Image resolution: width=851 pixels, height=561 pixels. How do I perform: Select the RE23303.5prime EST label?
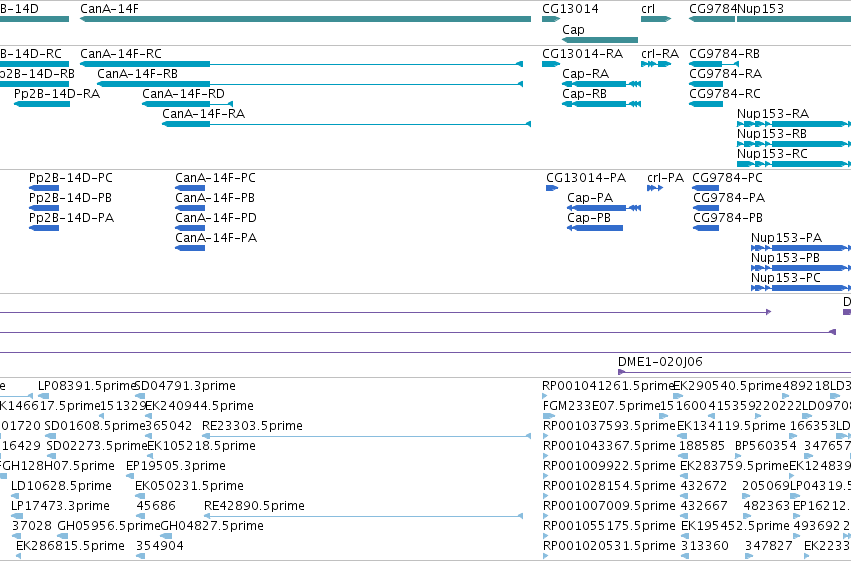(252, 426)
